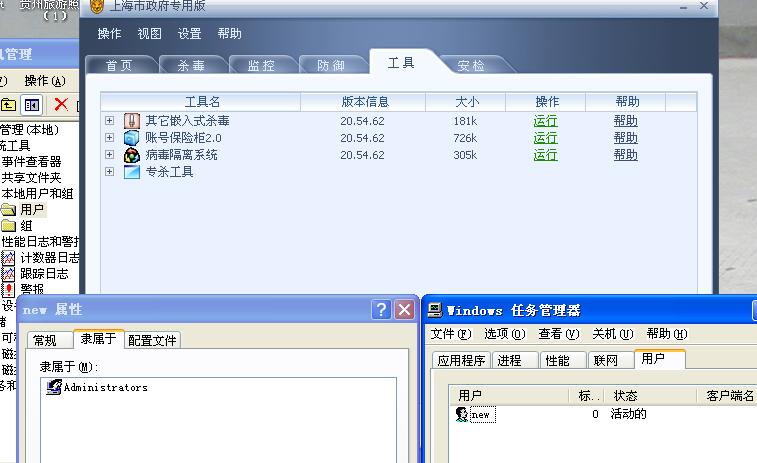Switch to the 杀毒 tab
The width and height of the screenshot is (757, 463).
(x=191, y=65)
